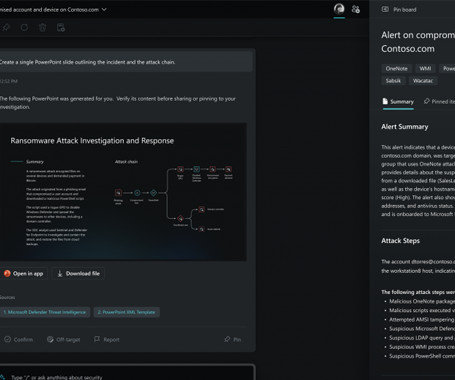Open PowerPoint XML Template source
This screenshot has width=455, height=380.
click(x=127, y=312)
